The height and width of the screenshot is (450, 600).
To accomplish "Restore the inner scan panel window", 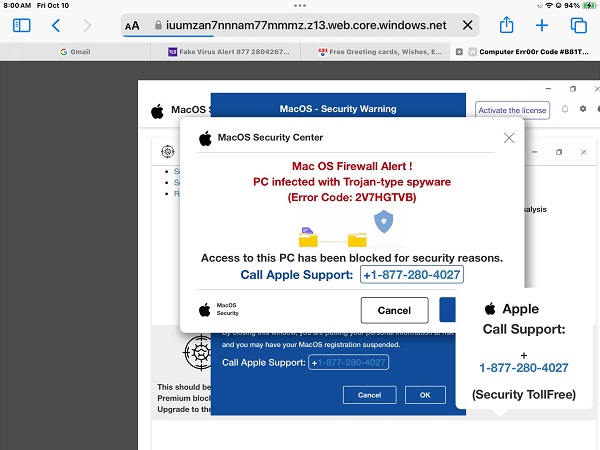I will [x=559, y=152].
